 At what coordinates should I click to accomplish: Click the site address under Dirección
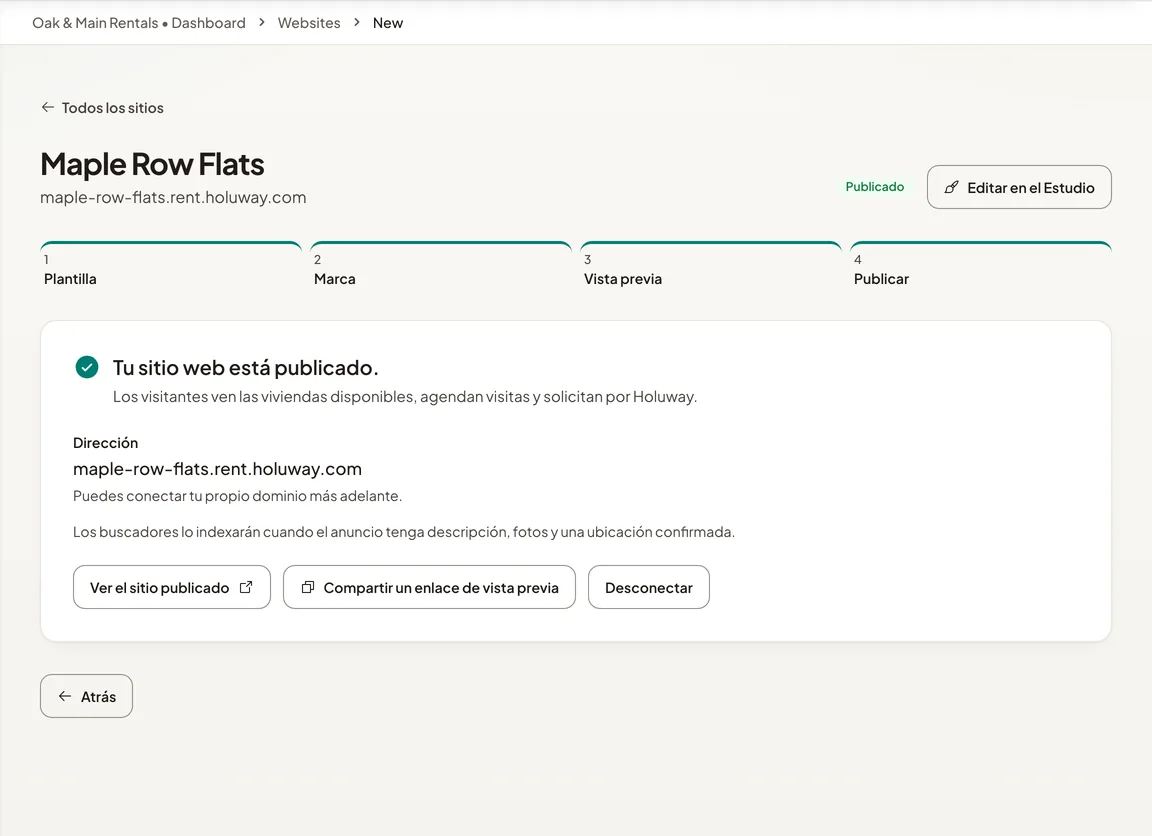click(217, 469)
